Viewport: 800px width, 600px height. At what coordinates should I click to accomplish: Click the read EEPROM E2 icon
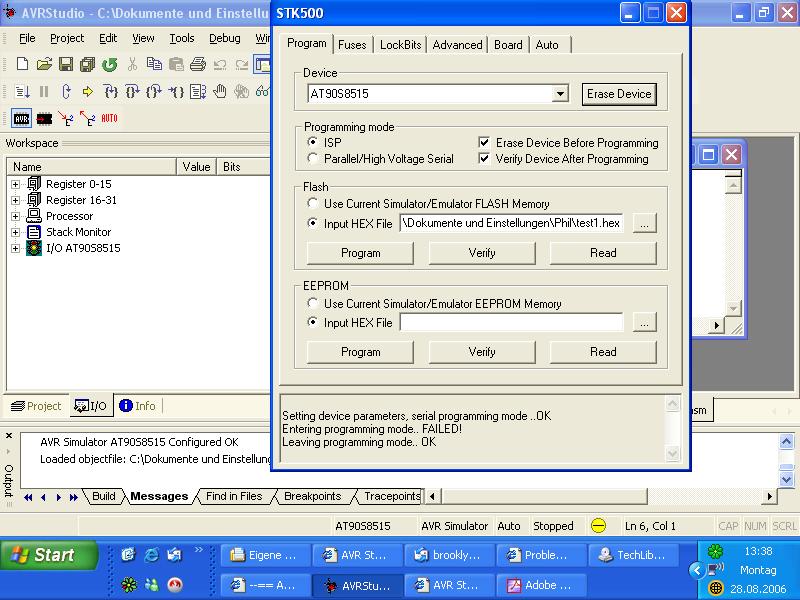(88, 119)
